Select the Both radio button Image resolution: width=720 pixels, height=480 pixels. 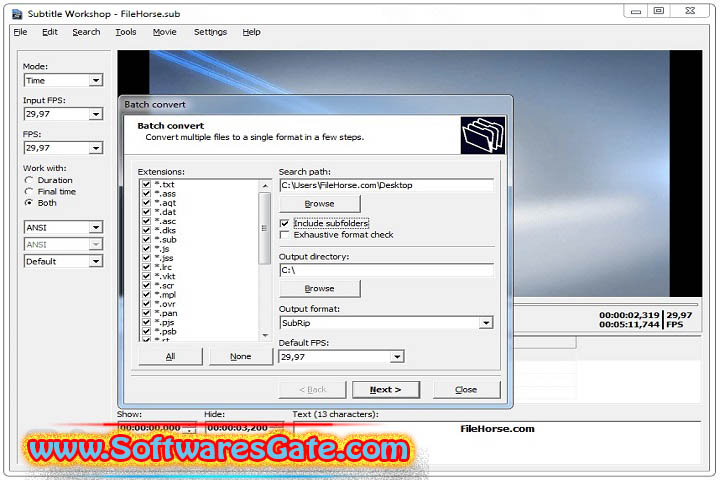pos(29,203)
